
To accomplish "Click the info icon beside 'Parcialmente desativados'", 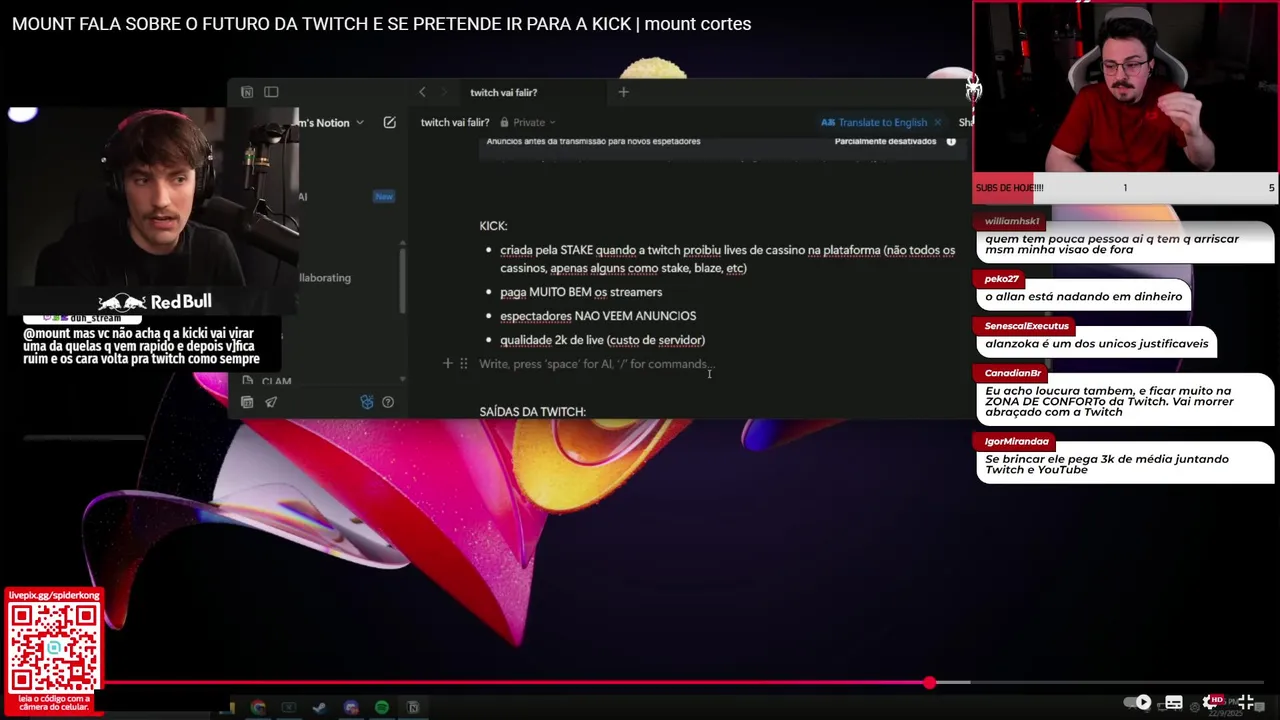I will click(951, 141).
